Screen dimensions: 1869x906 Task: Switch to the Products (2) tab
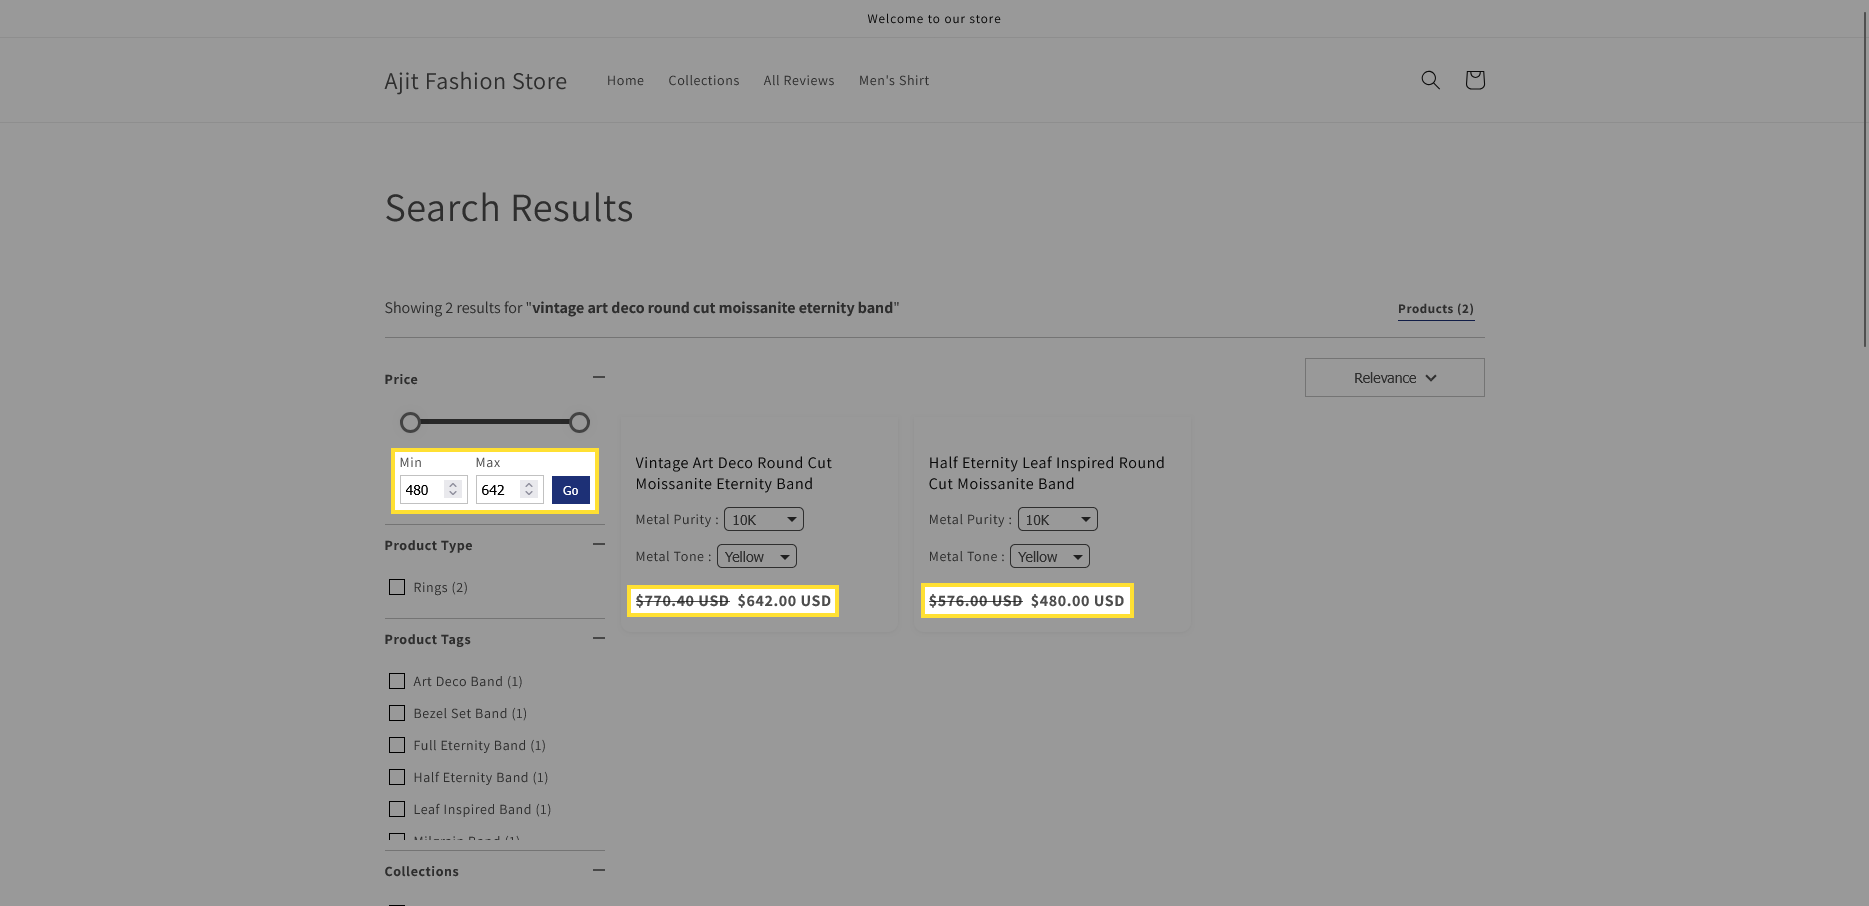tap(1435, 309)
